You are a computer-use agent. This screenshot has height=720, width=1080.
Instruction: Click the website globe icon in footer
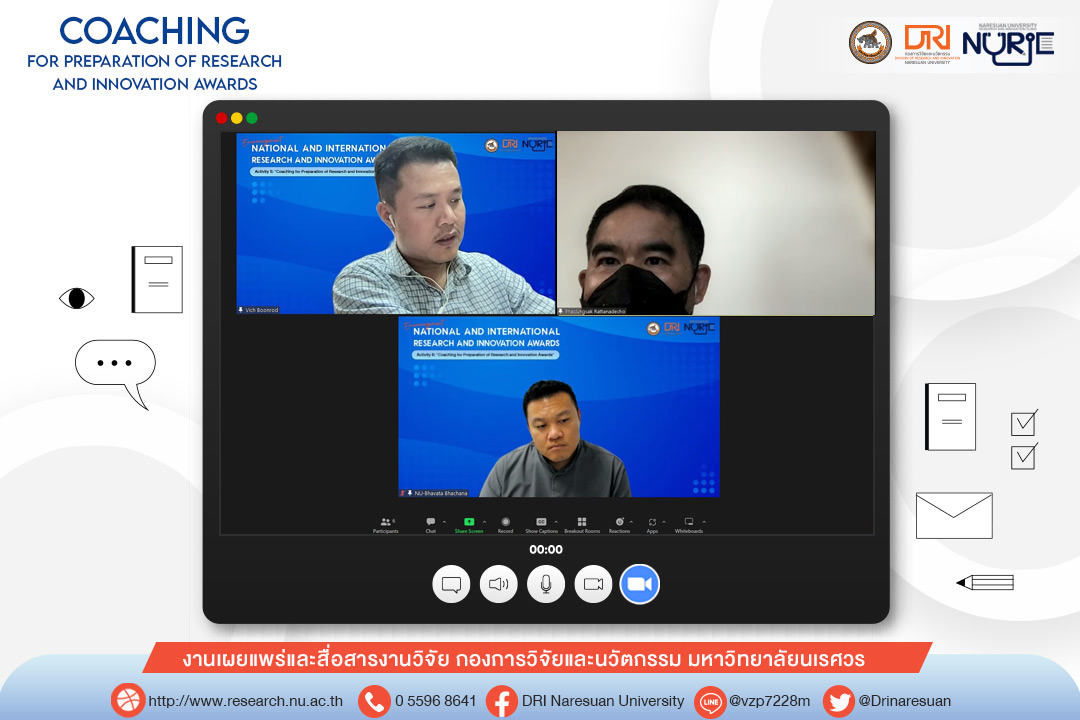127,701
